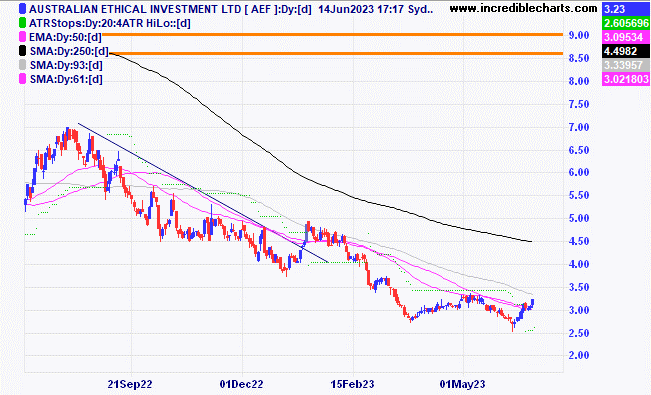
Task: Click the 01Dec22 date axis label
Action: click(x=241, y=384)
